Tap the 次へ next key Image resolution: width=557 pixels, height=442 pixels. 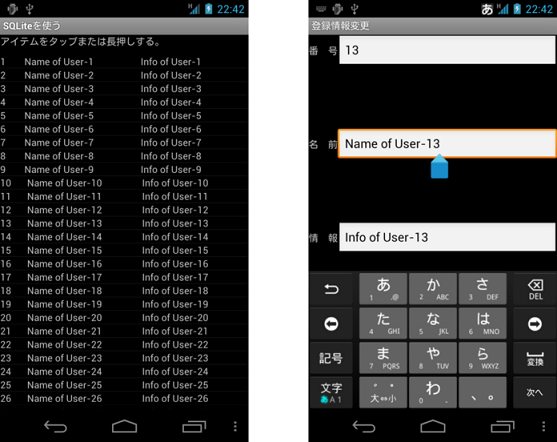point(535,393)
